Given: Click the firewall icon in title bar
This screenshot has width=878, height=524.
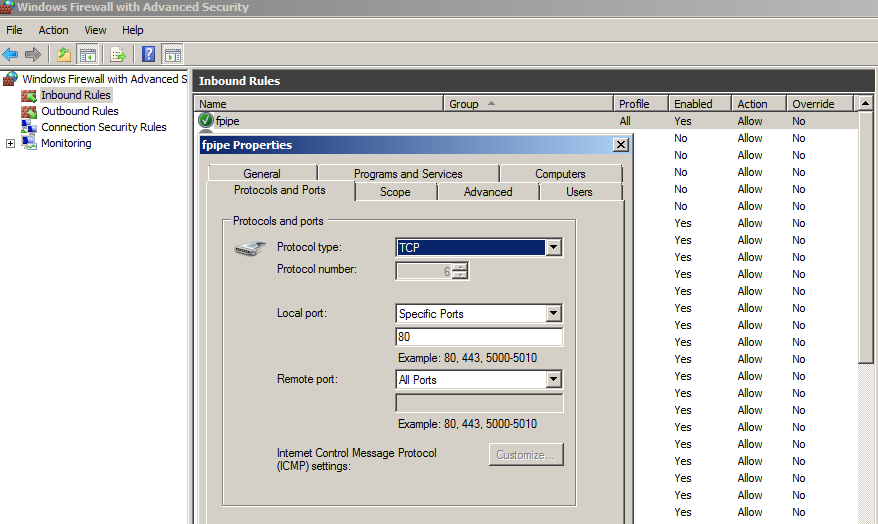Looking at the screenshot, I should point(7,7).
